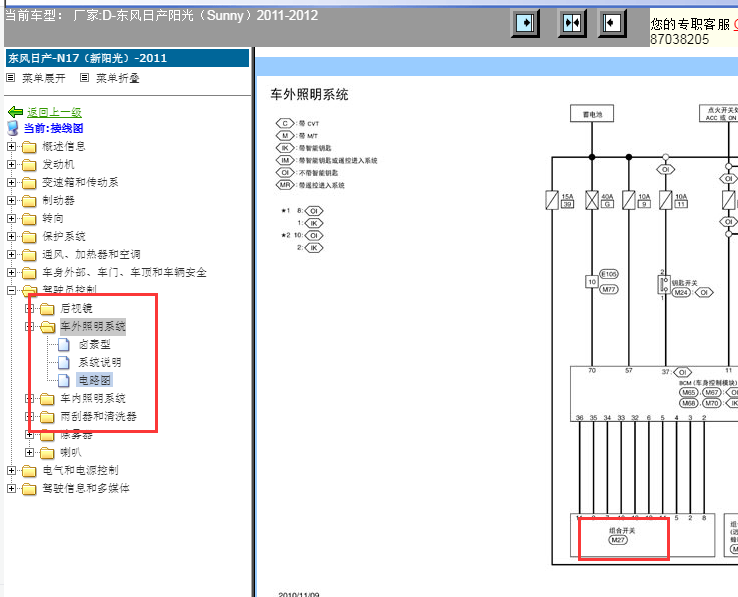
Task: Click the 驾驶信息和多媒体 folder icon
Action: (x=29, y=489)
